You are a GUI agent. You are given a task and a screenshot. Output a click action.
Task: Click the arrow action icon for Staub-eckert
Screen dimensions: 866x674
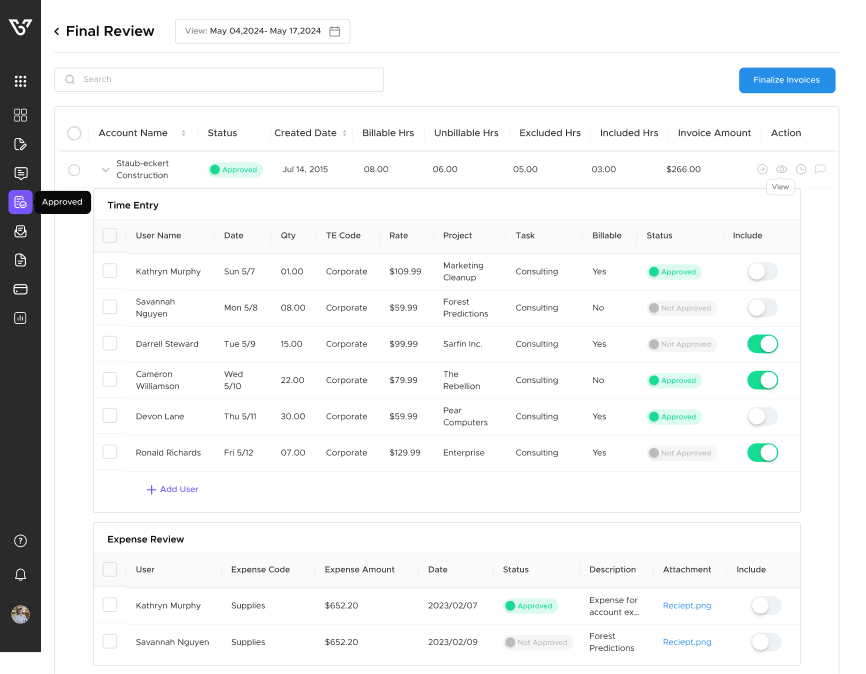[762, 170]
